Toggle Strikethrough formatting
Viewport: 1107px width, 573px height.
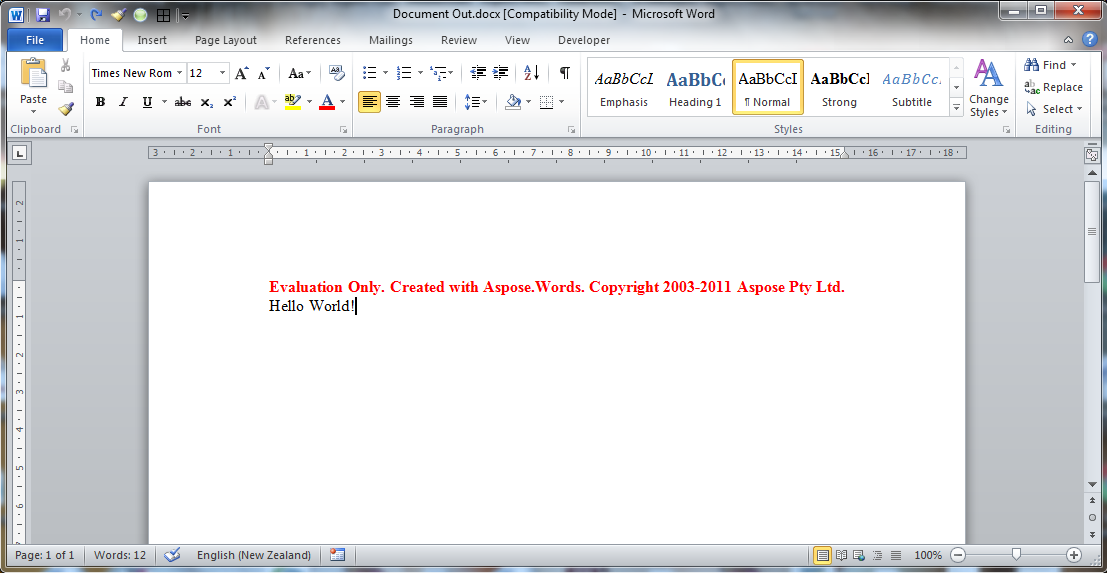click(x=183, y=102)
